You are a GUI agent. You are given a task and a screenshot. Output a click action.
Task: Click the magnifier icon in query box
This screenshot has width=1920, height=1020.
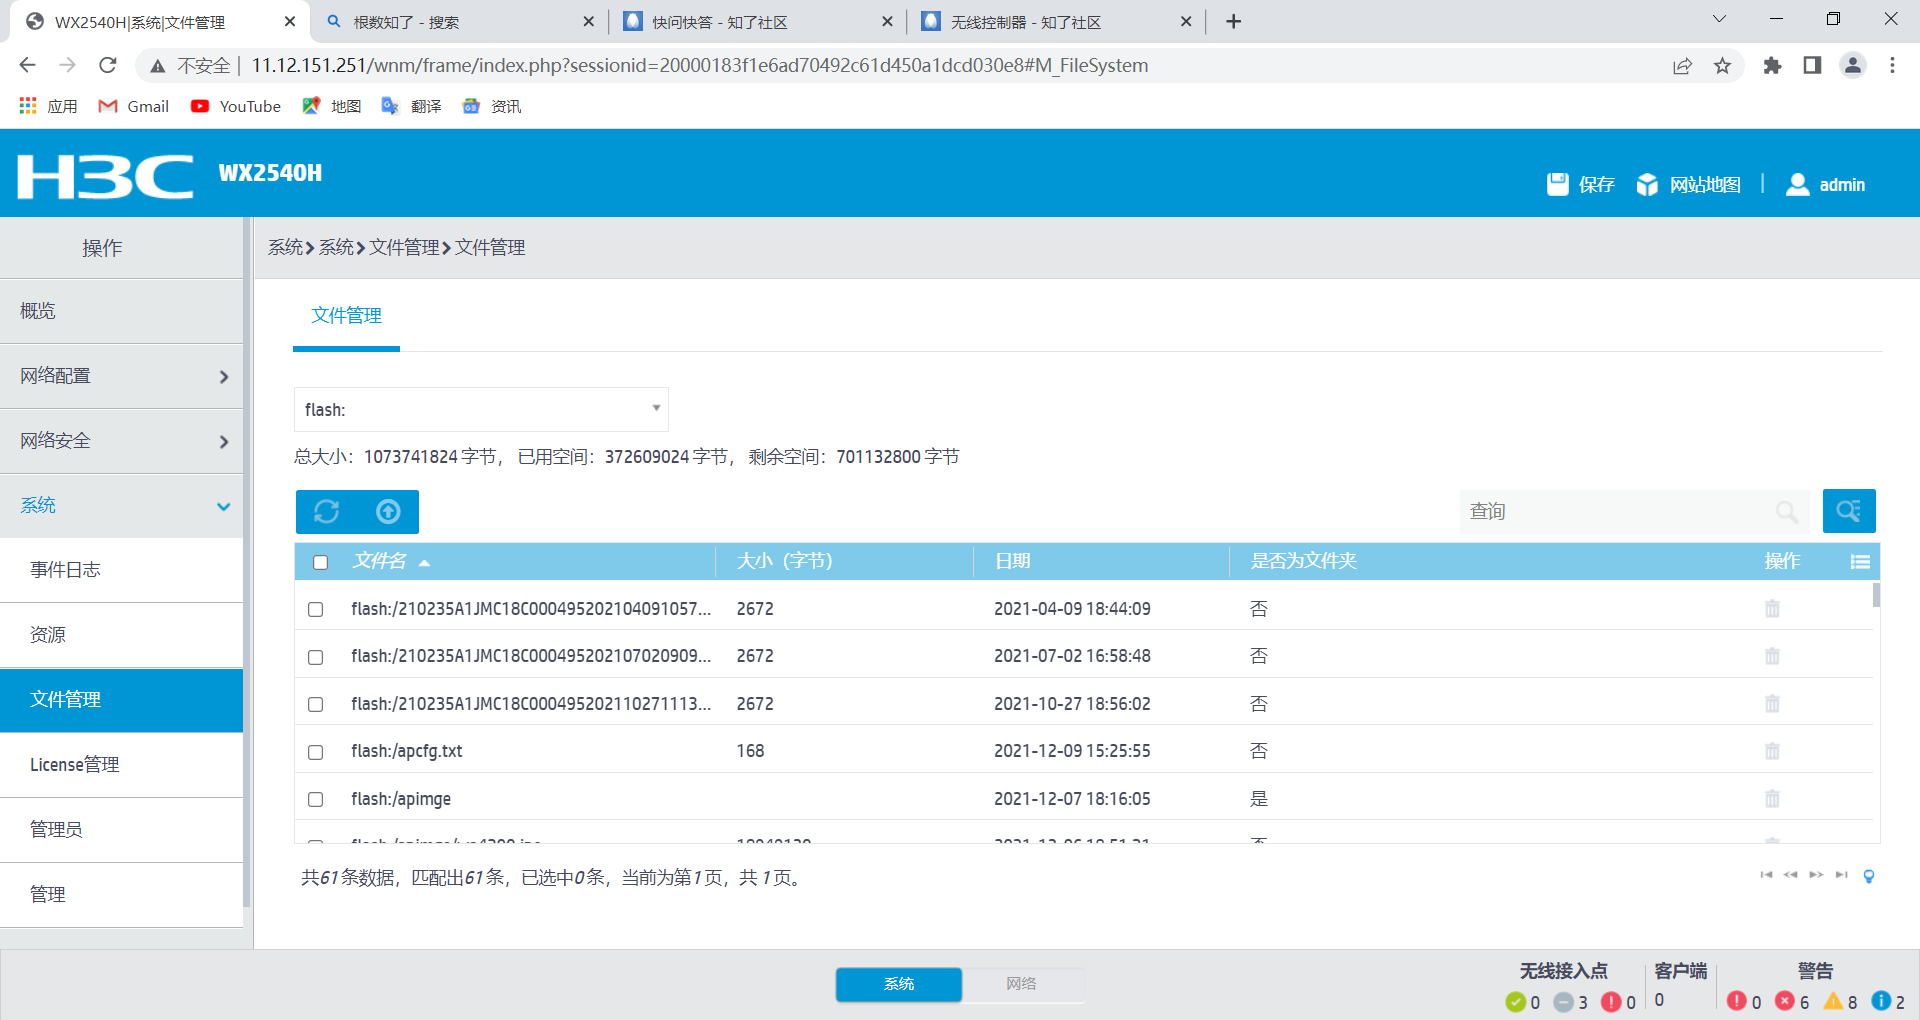(1786, 512)
